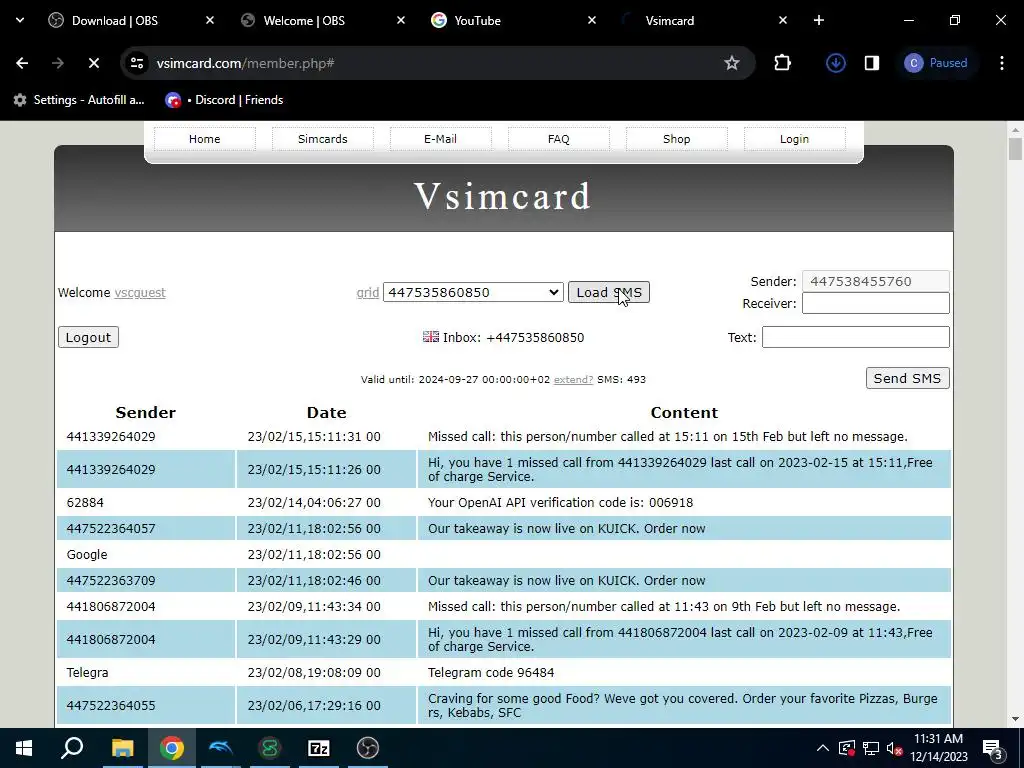Viewport: 1024px width, 768px height.
Task: Click sender 447522364057 cell
Action: (x=146, y=528)
